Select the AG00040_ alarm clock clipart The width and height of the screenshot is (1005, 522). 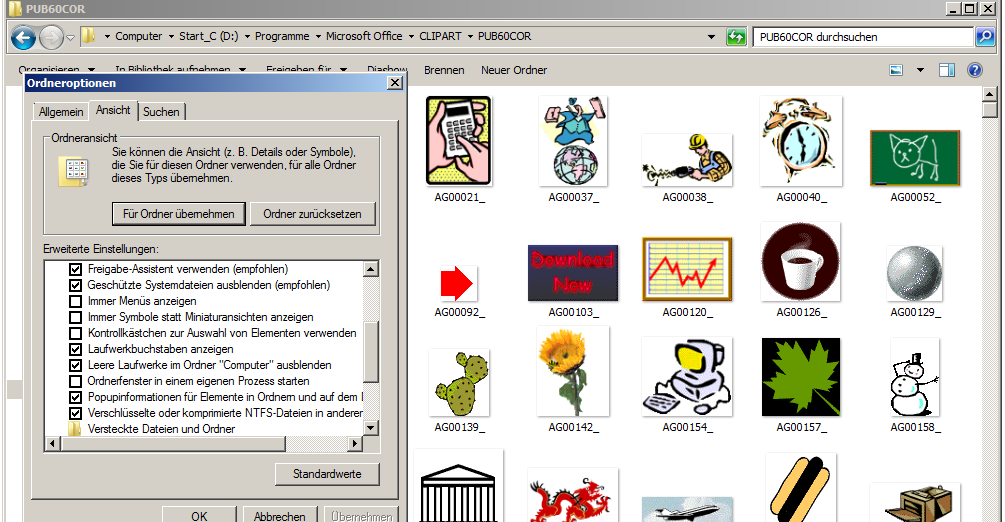801,141
